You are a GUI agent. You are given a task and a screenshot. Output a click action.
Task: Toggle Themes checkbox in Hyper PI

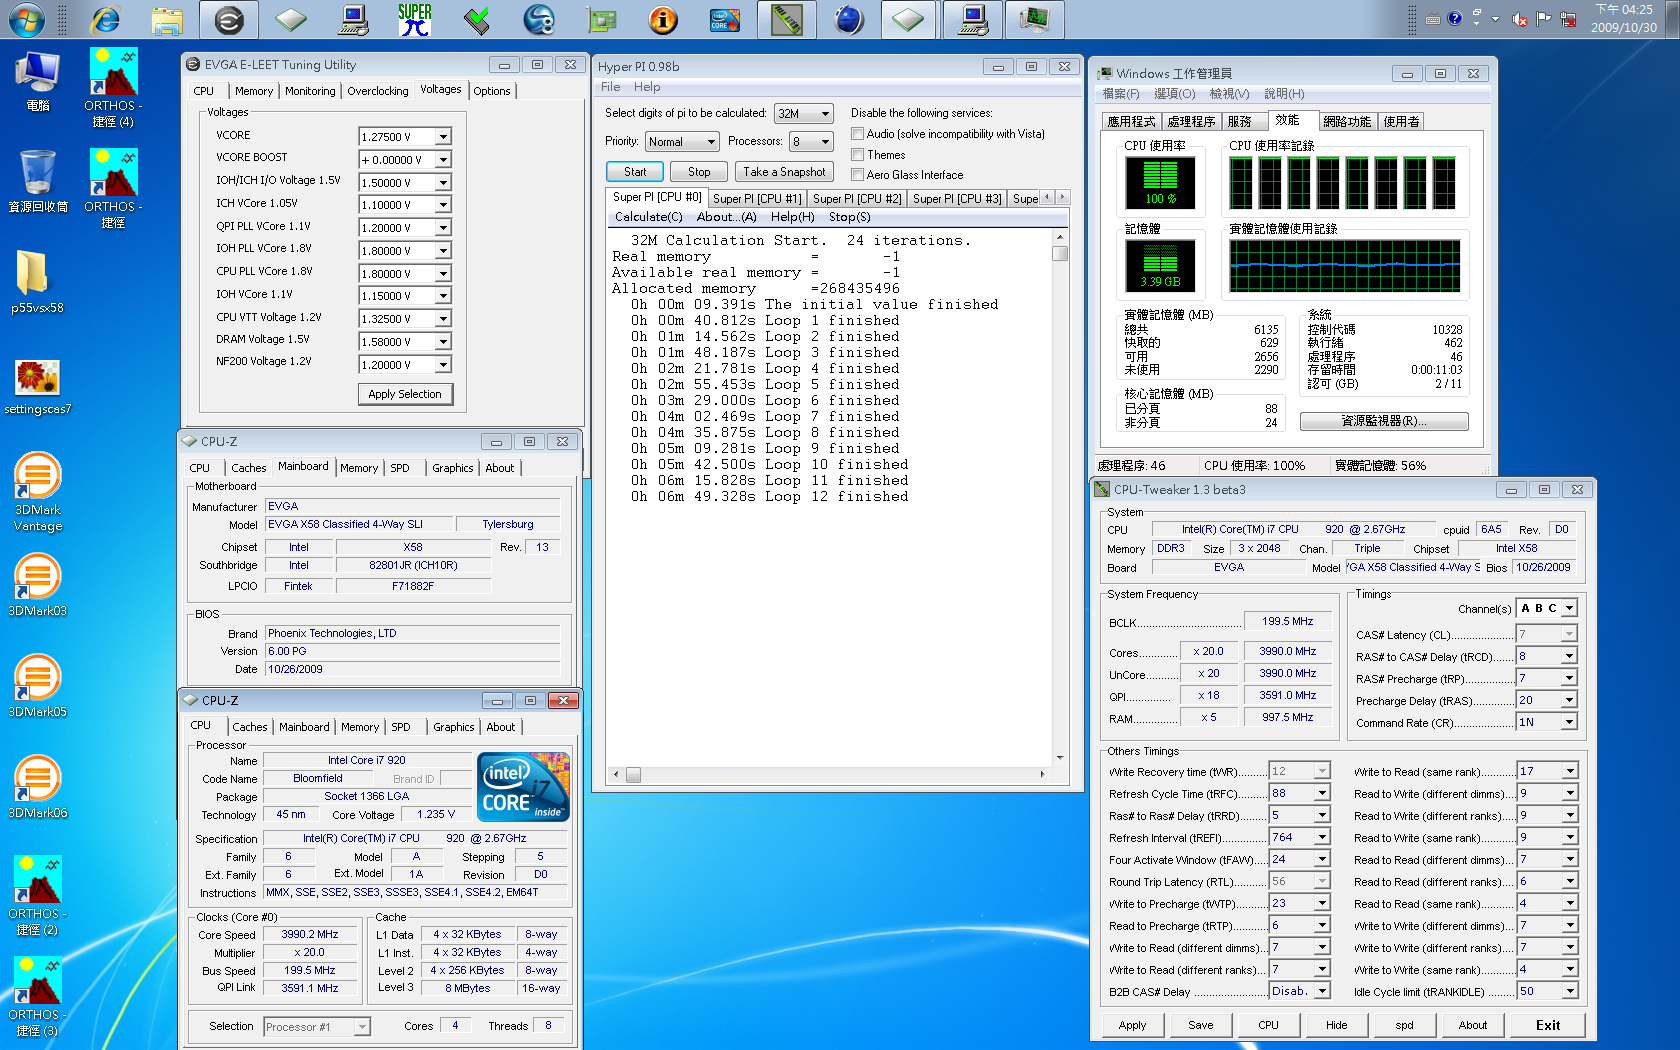[x=857, y=155]
